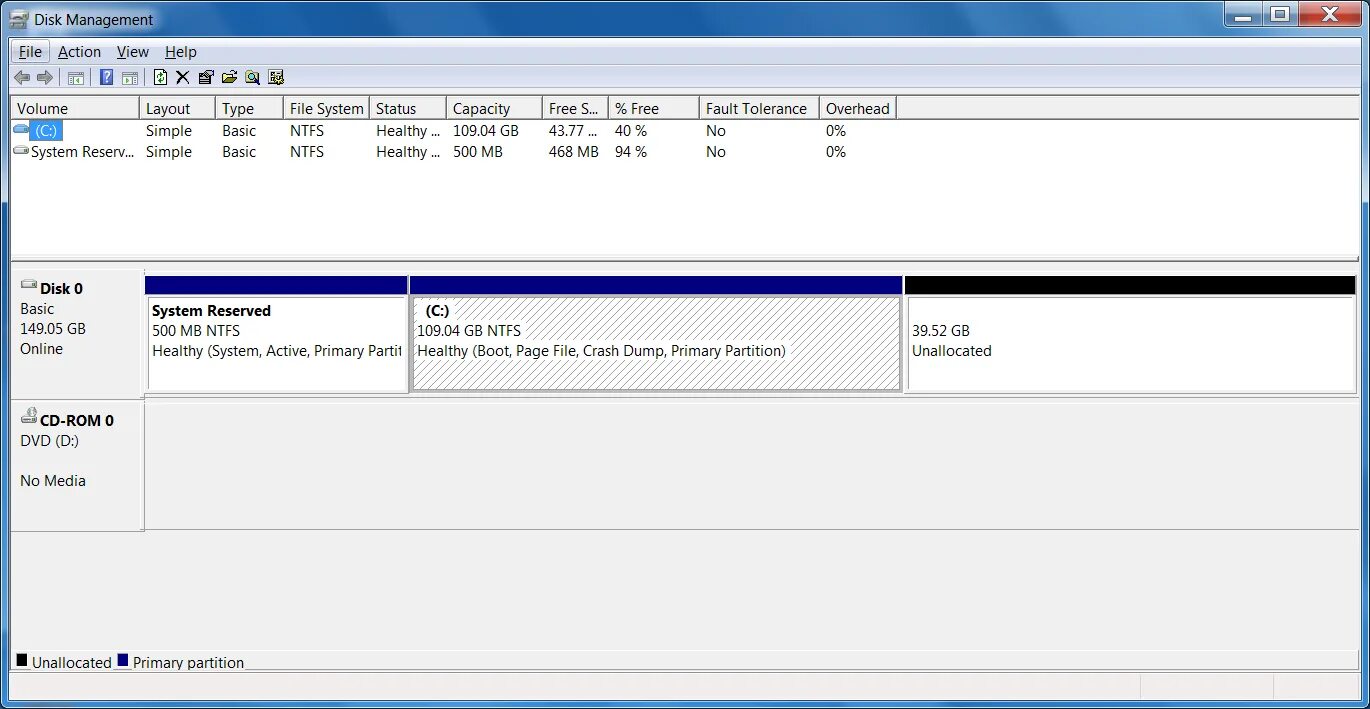Open Help via the blue question-mark icon
1370x709 pixels.
(106, 78)
